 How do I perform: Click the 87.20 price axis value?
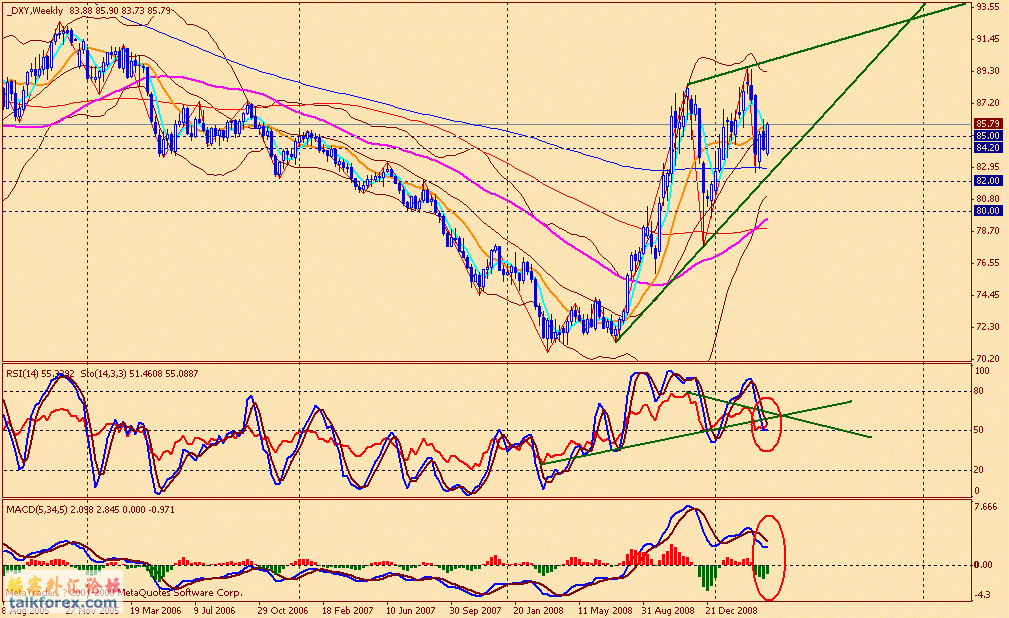988,103
